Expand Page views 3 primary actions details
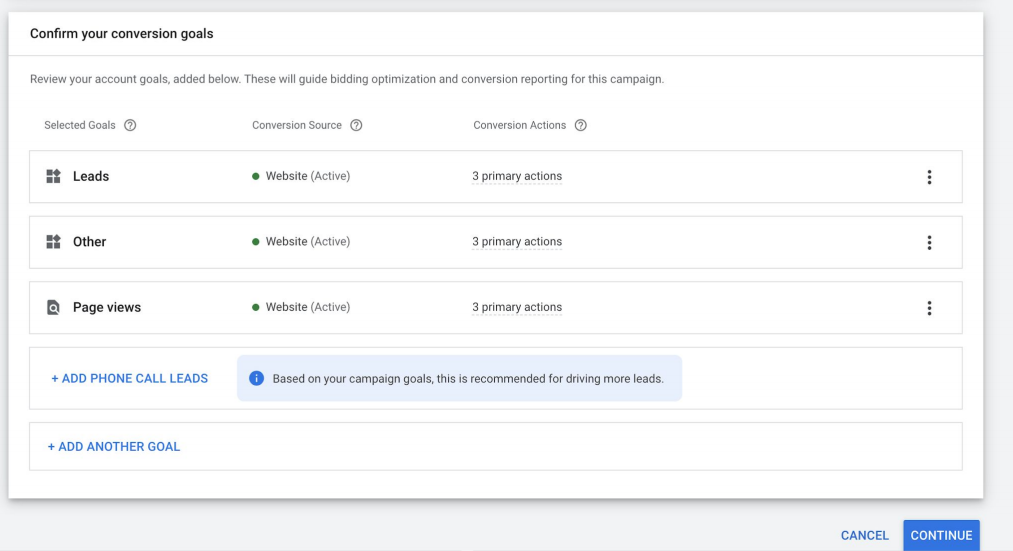This screenshot has height=551, width=1013. 516,308
